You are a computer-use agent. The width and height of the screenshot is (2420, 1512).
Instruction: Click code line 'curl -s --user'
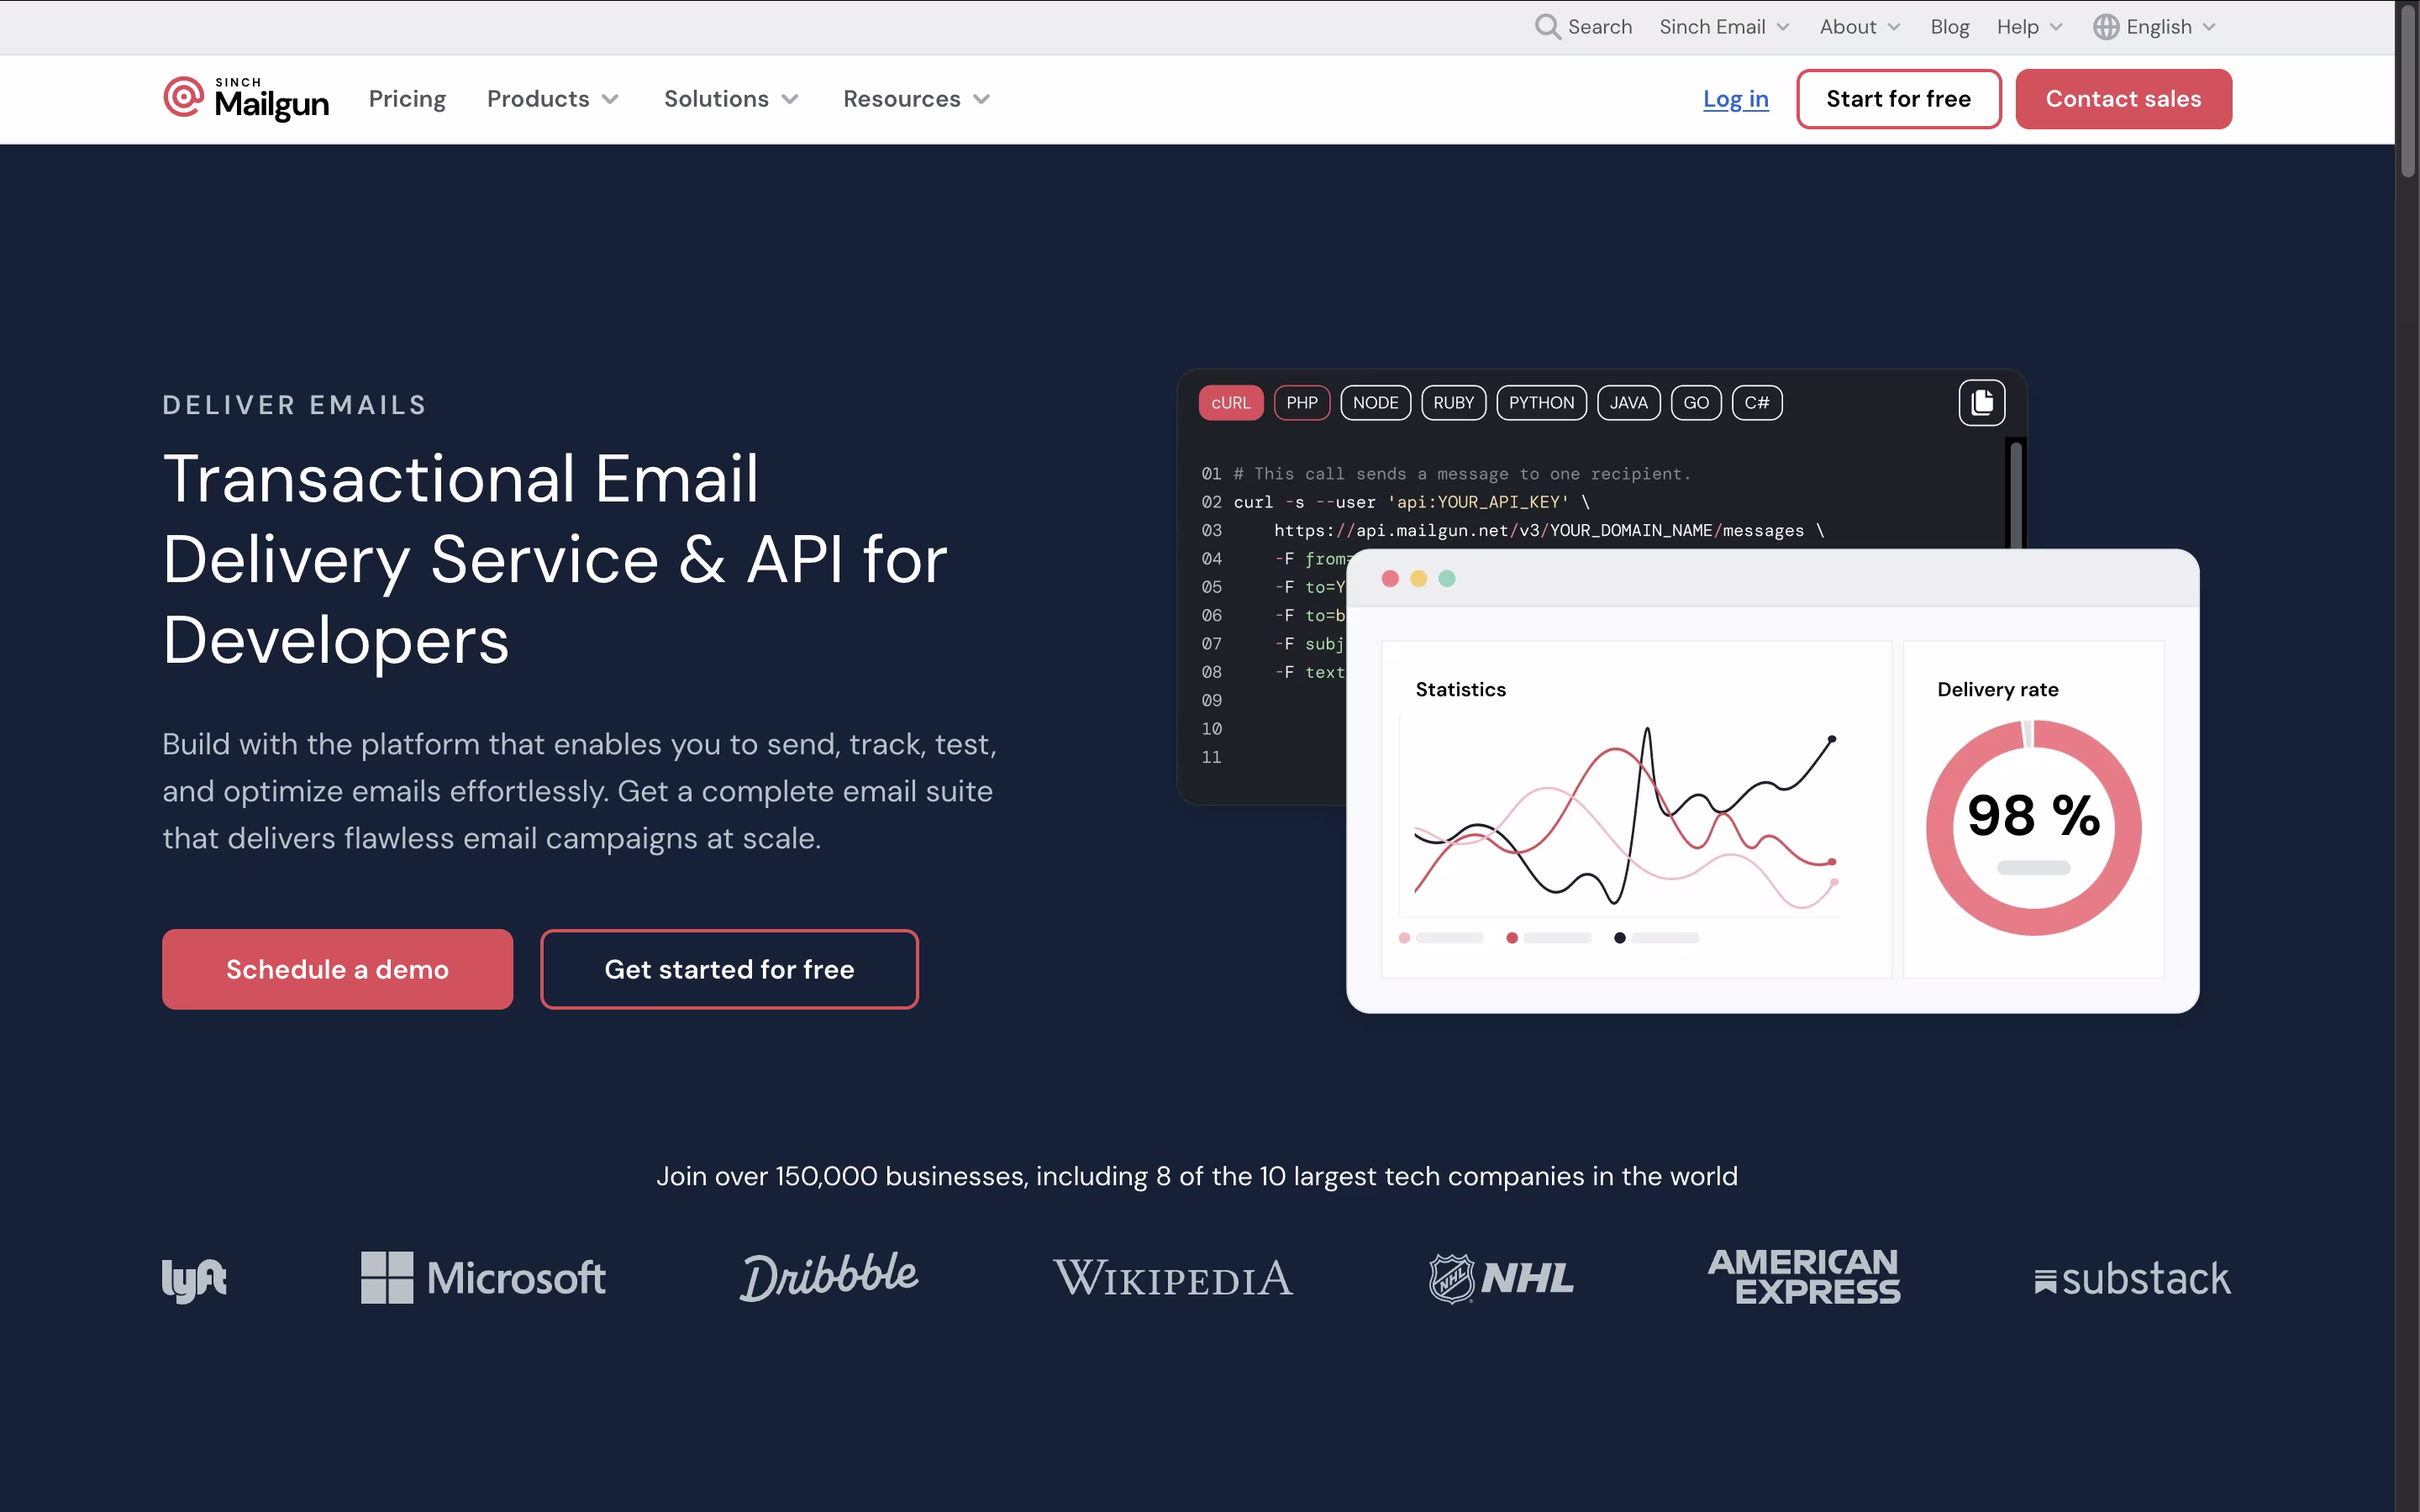click(1411, 502)
